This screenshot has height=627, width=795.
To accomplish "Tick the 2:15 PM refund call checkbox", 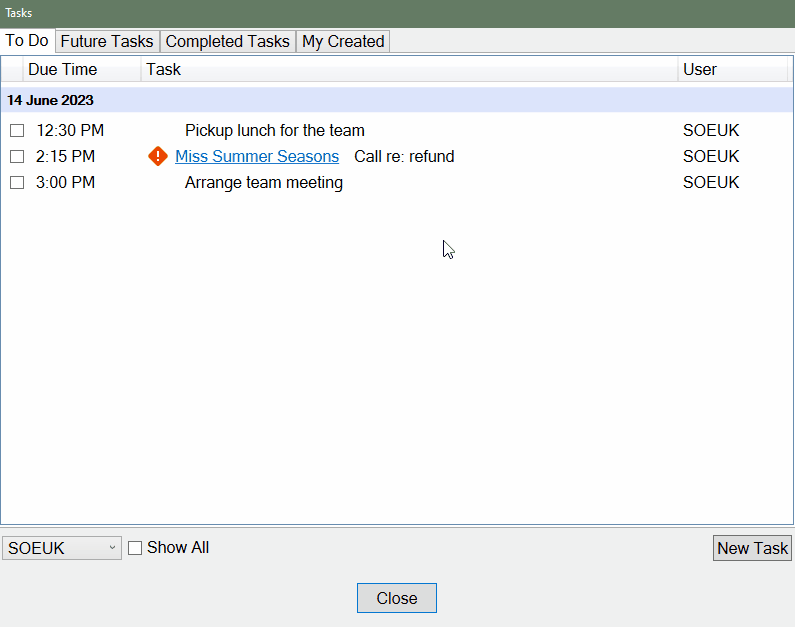I will pyautogui.click(x=17, y=157).
